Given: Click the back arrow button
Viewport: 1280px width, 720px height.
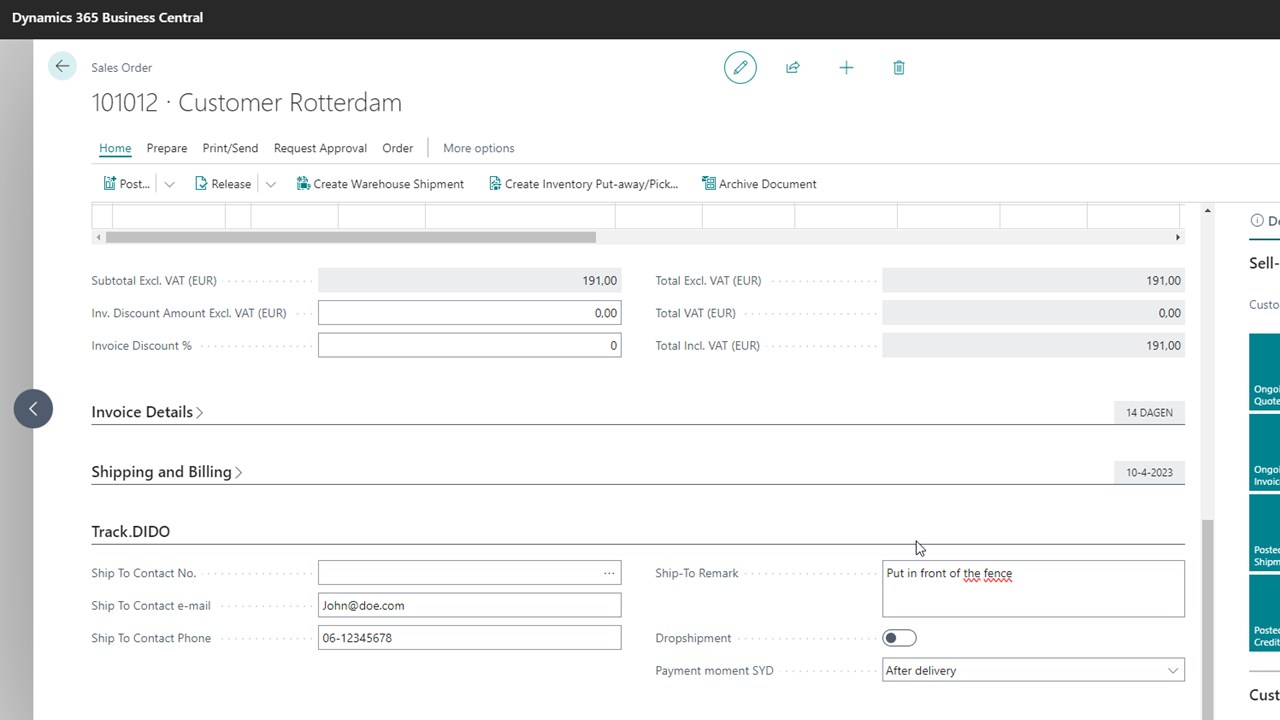Looking at the screenshot, I should [x=62, y=66].
